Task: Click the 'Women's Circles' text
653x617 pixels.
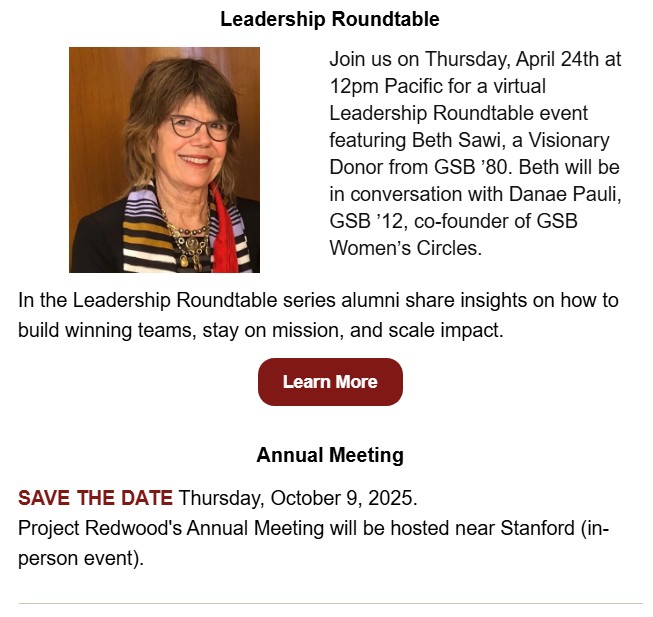Action: click(406, 248)
